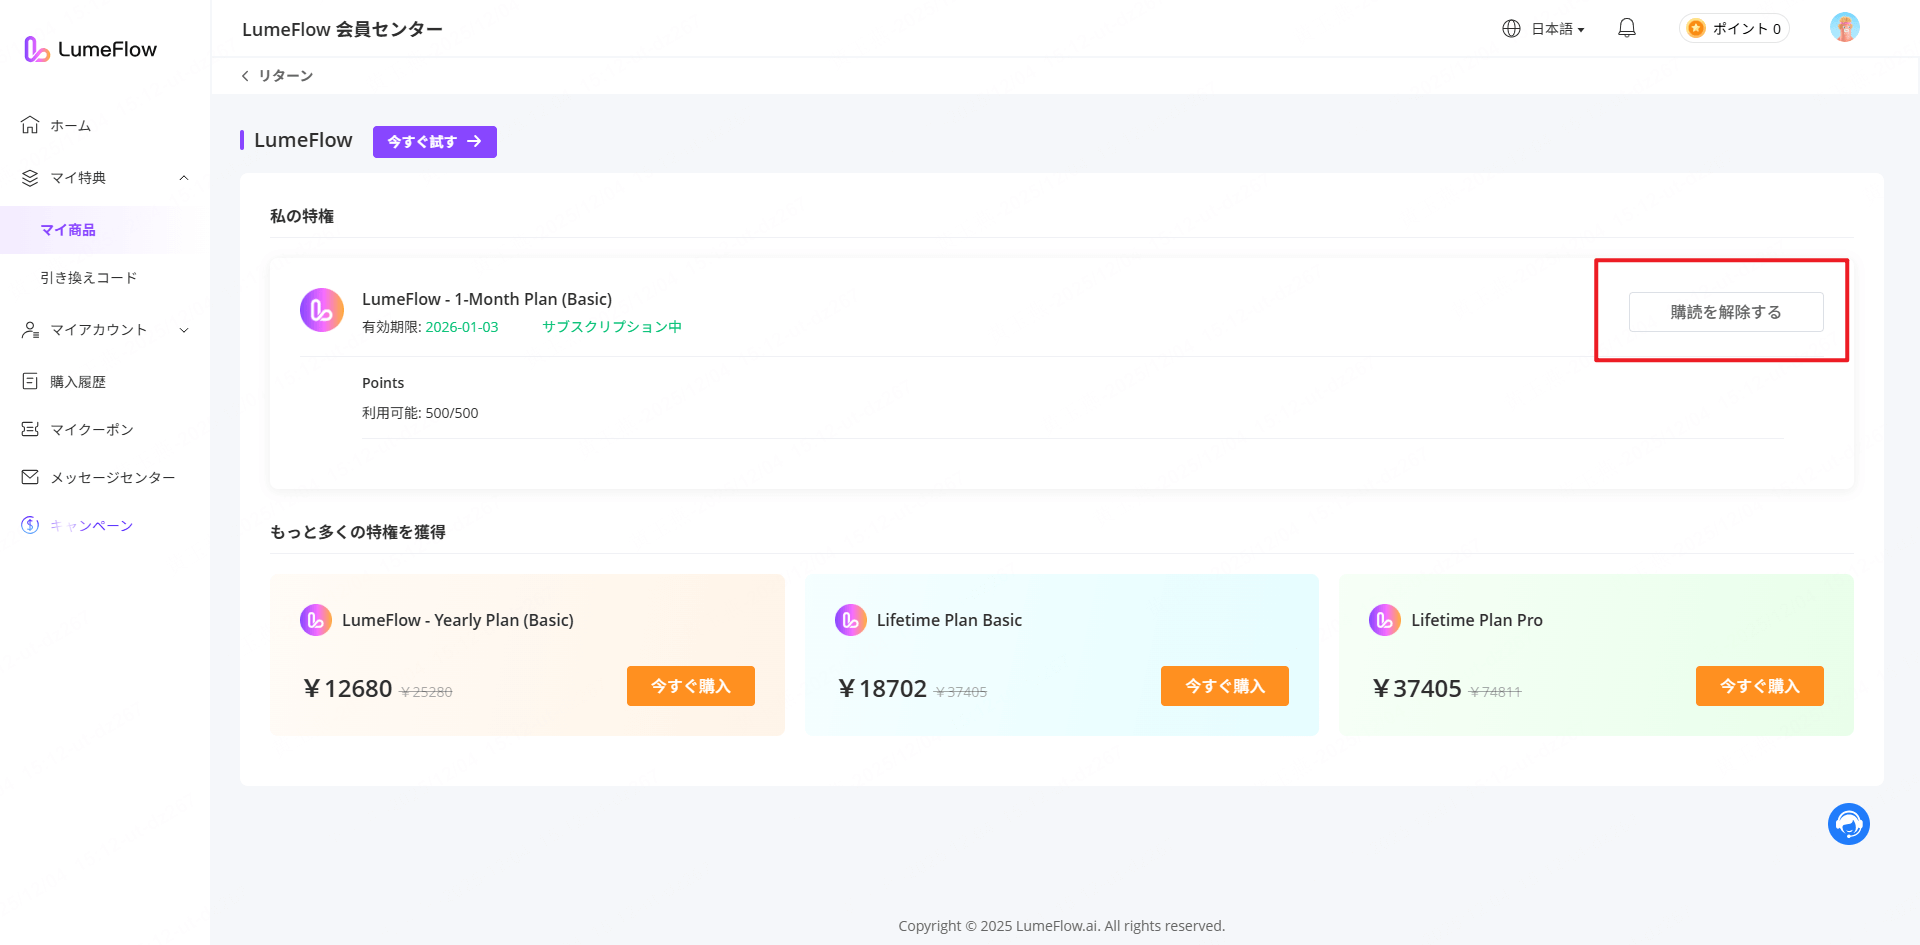Open the ホーム home icon in sidebar

(x=30, y=124)
